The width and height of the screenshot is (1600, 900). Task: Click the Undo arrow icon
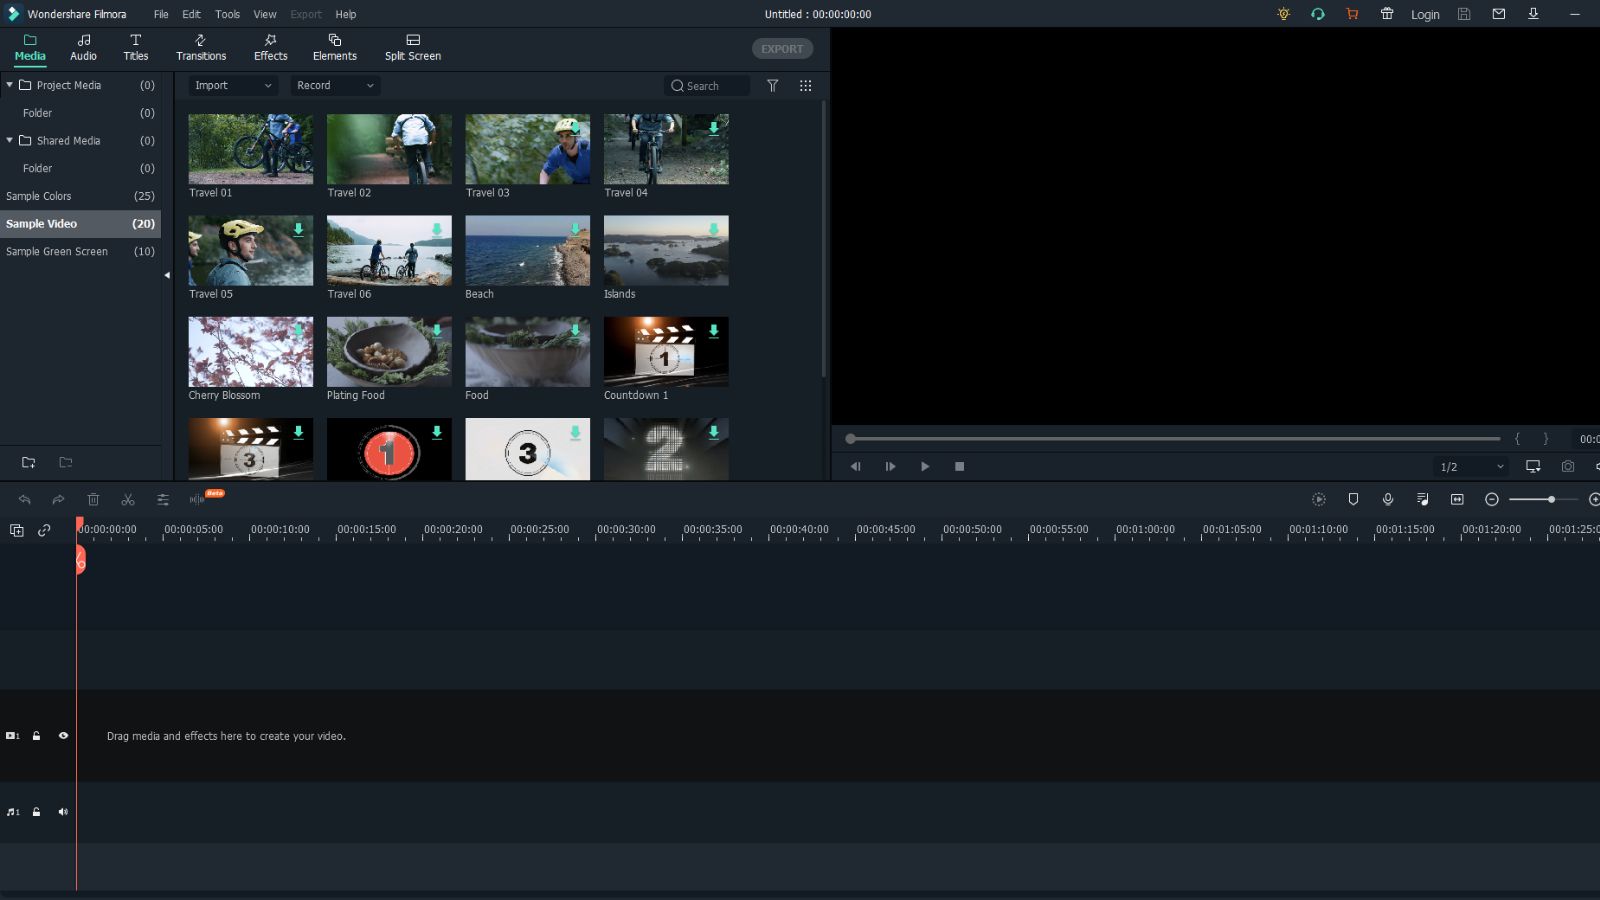(25, 499)
